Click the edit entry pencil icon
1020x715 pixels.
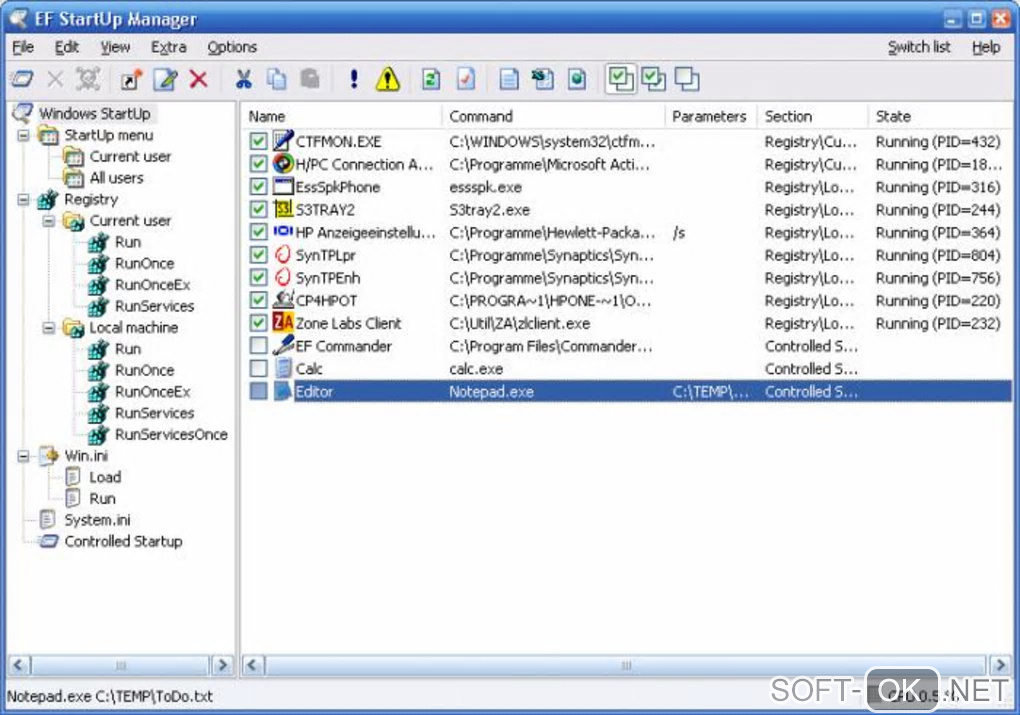(x=165, y=79)
